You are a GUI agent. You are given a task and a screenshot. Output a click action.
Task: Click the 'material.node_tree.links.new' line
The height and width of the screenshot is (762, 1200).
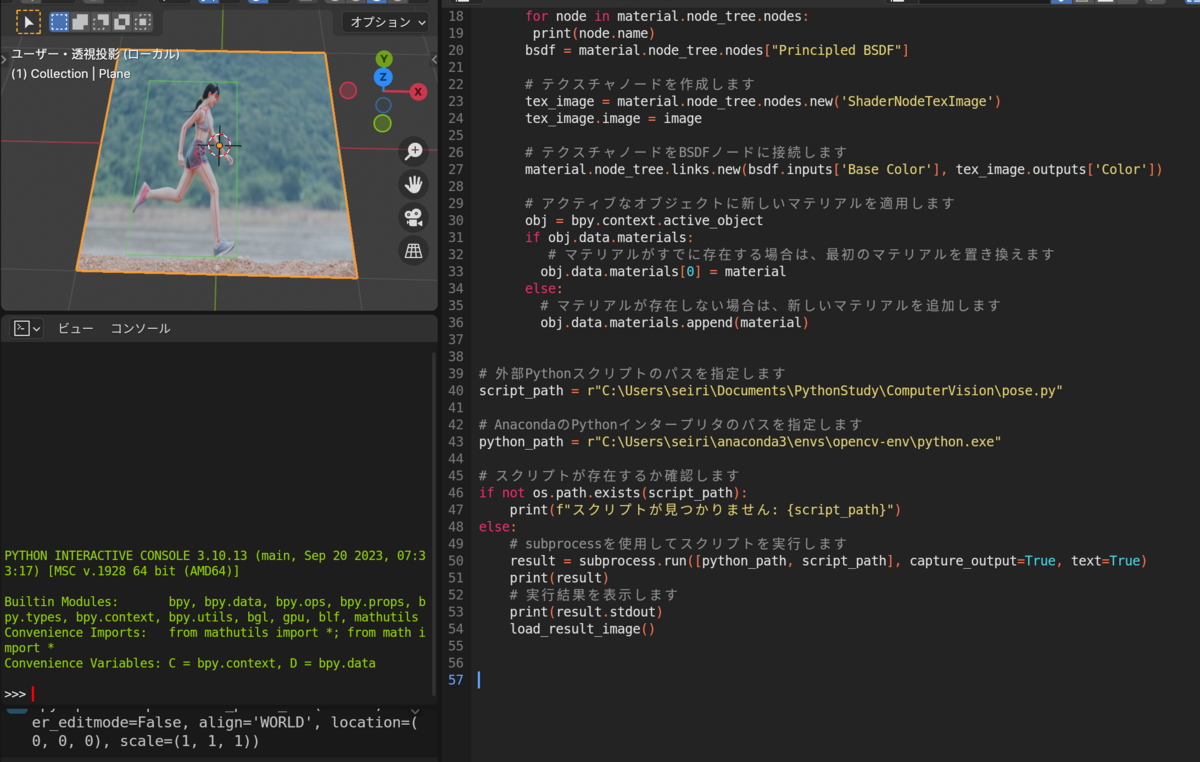pos(843,169)
